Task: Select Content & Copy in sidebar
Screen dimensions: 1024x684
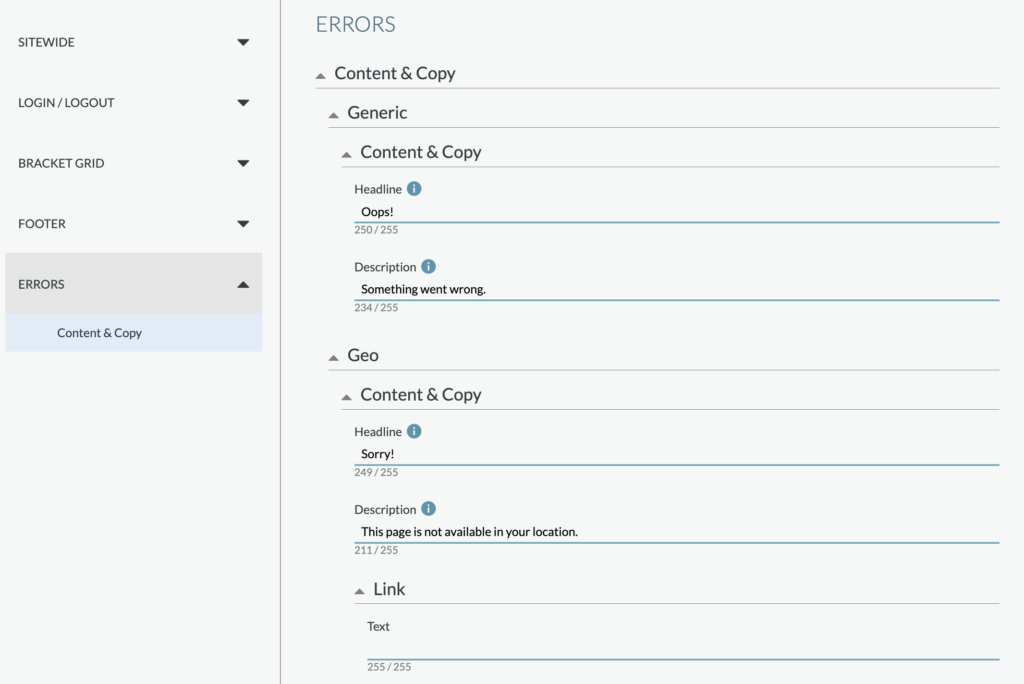Action: [x=100, y=333]
